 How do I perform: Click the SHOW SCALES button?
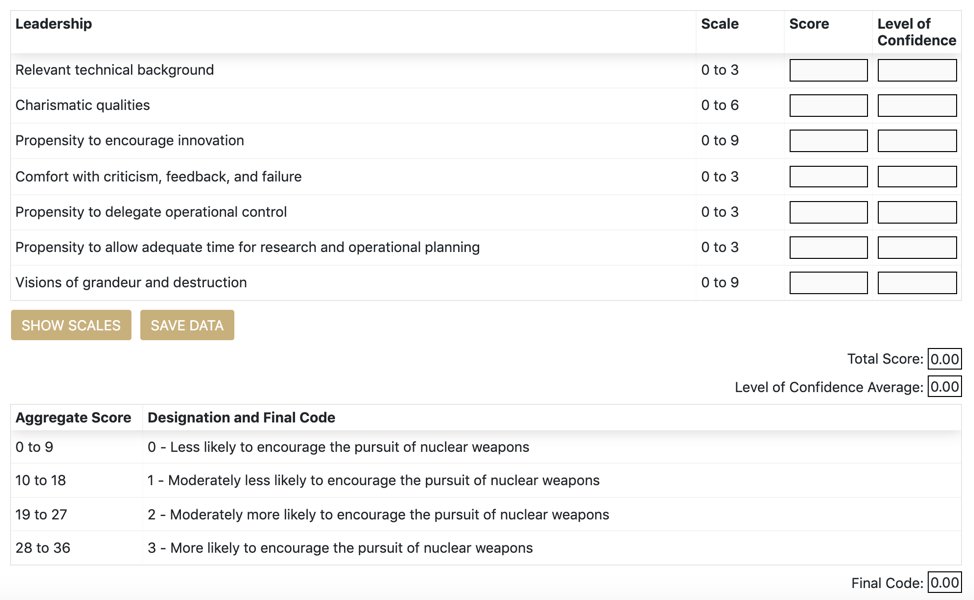pyautogui.click(x=71, y=325)
